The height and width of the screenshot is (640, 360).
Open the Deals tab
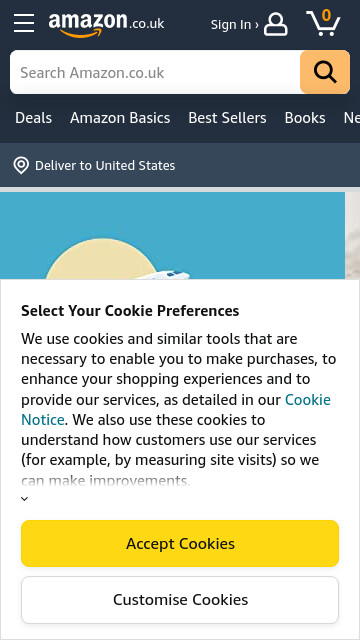click(x=33, y=118)
